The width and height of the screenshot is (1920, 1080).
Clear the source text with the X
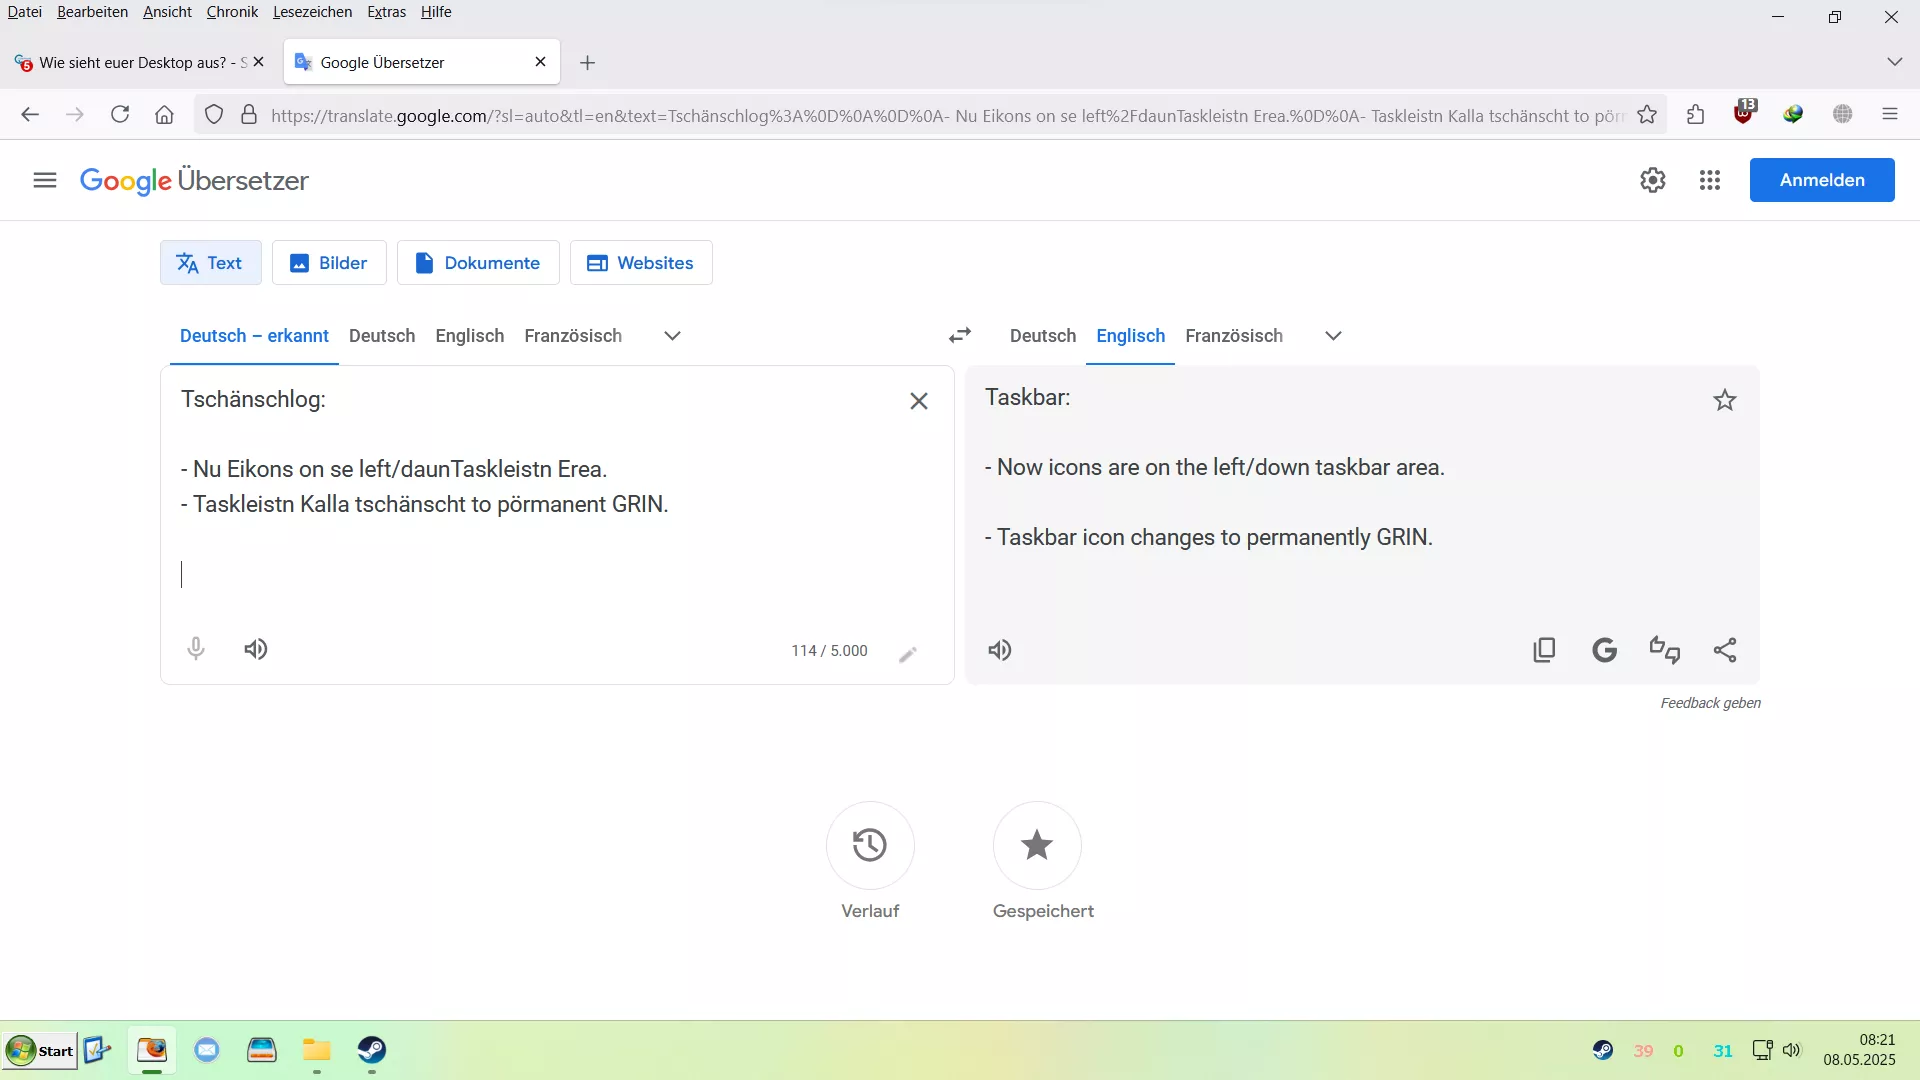click(x=919, y=401)
